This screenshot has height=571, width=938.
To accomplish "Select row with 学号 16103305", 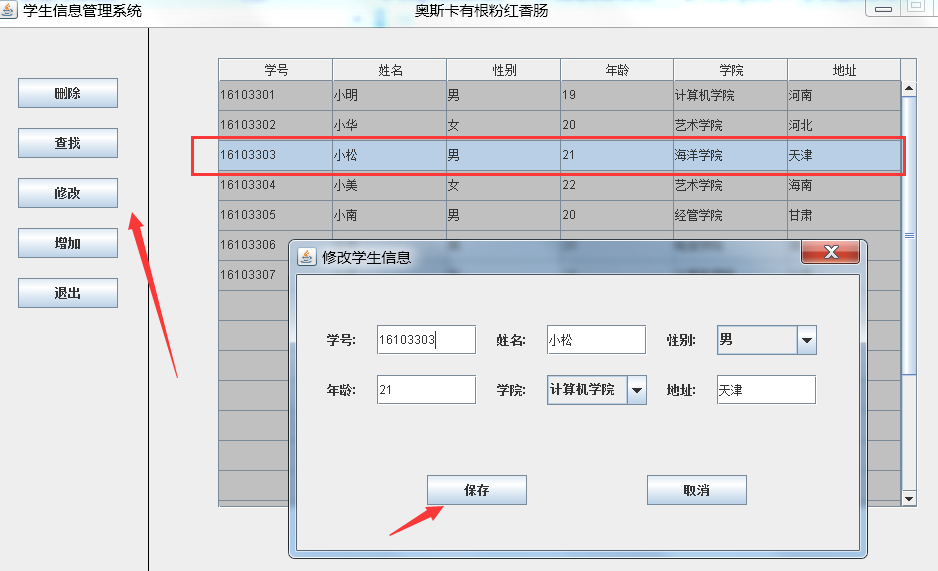I will [x=560, y=215].
